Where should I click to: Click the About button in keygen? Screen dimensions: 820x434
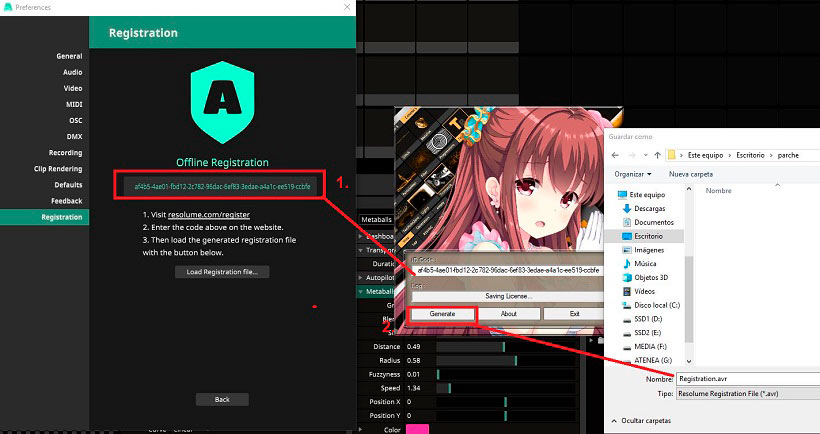pos(508,314)
